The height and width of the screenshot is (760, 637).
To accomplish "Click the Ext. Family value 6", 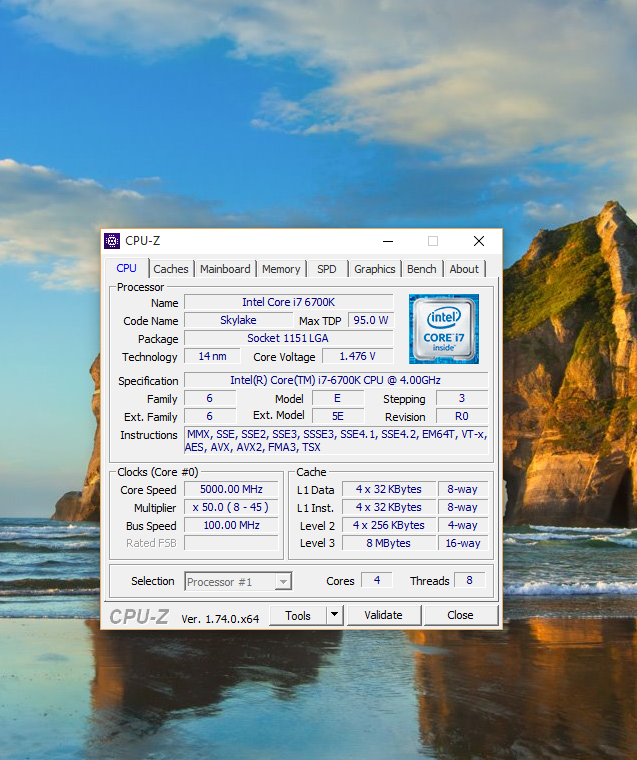I will pos(210,416).
